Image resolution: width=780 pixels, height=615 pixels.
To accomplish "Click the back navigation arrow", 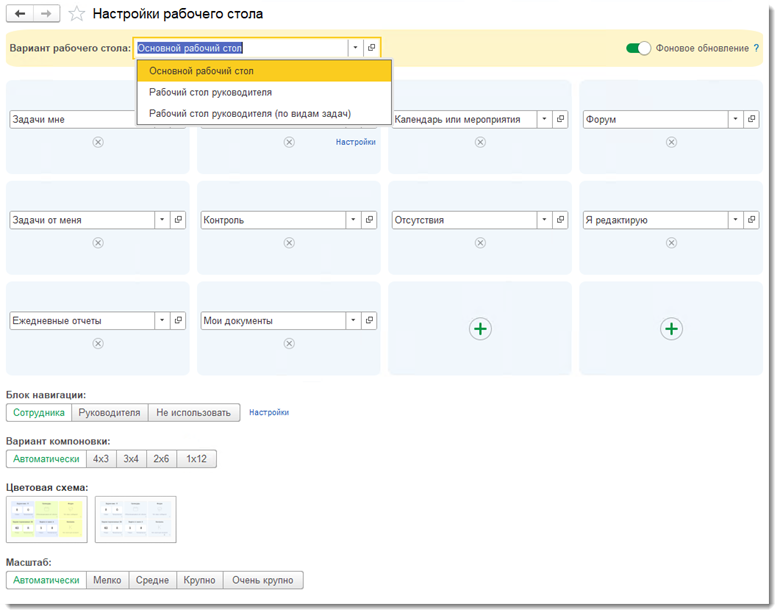I will pos(20,14).
